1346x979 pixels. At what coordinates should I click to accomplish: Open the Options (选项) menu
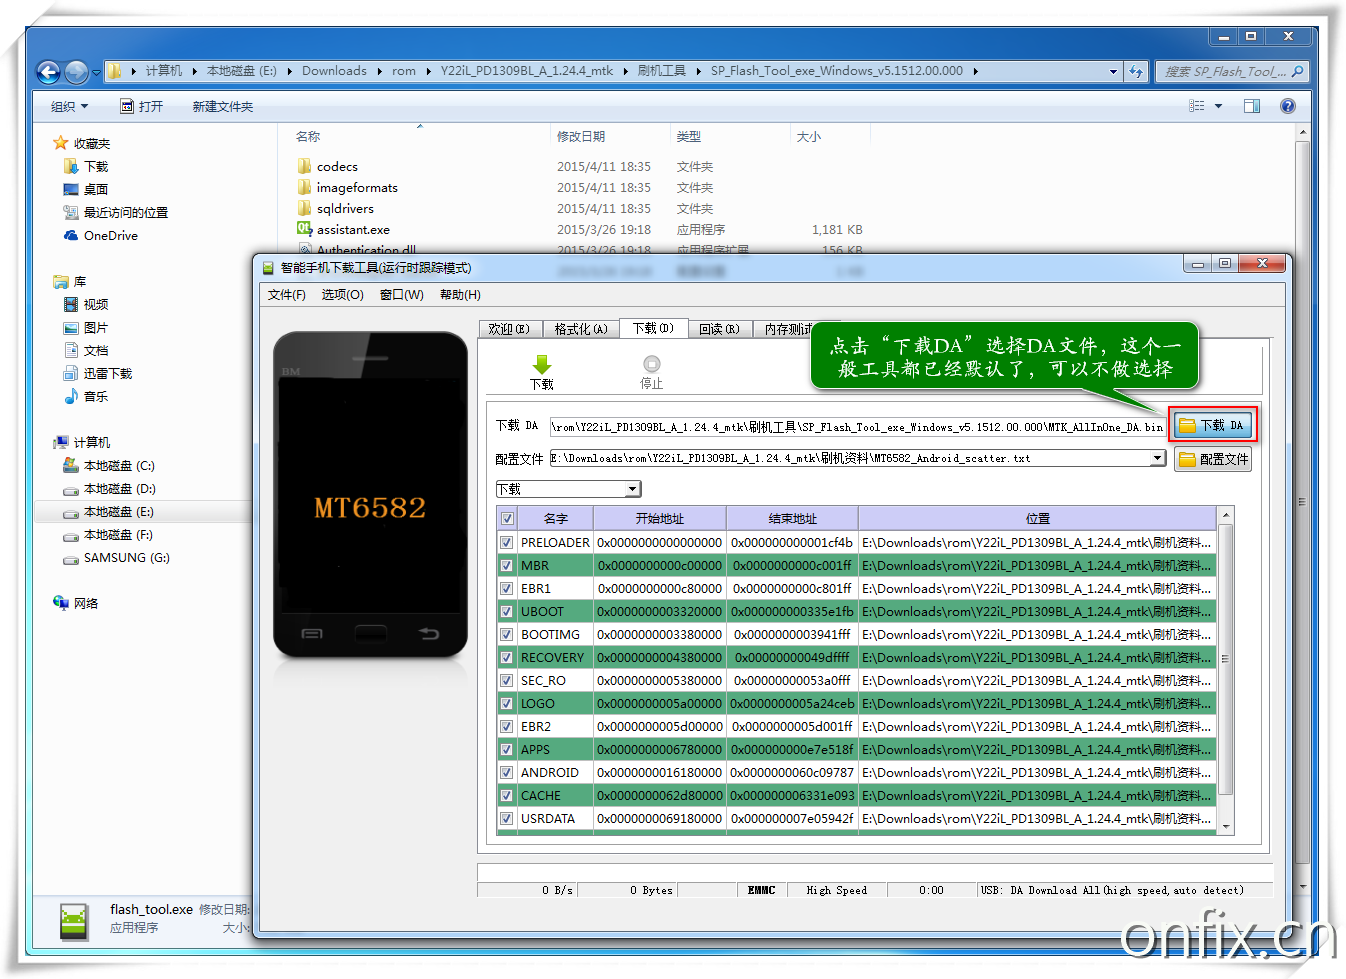coord(342,295)
